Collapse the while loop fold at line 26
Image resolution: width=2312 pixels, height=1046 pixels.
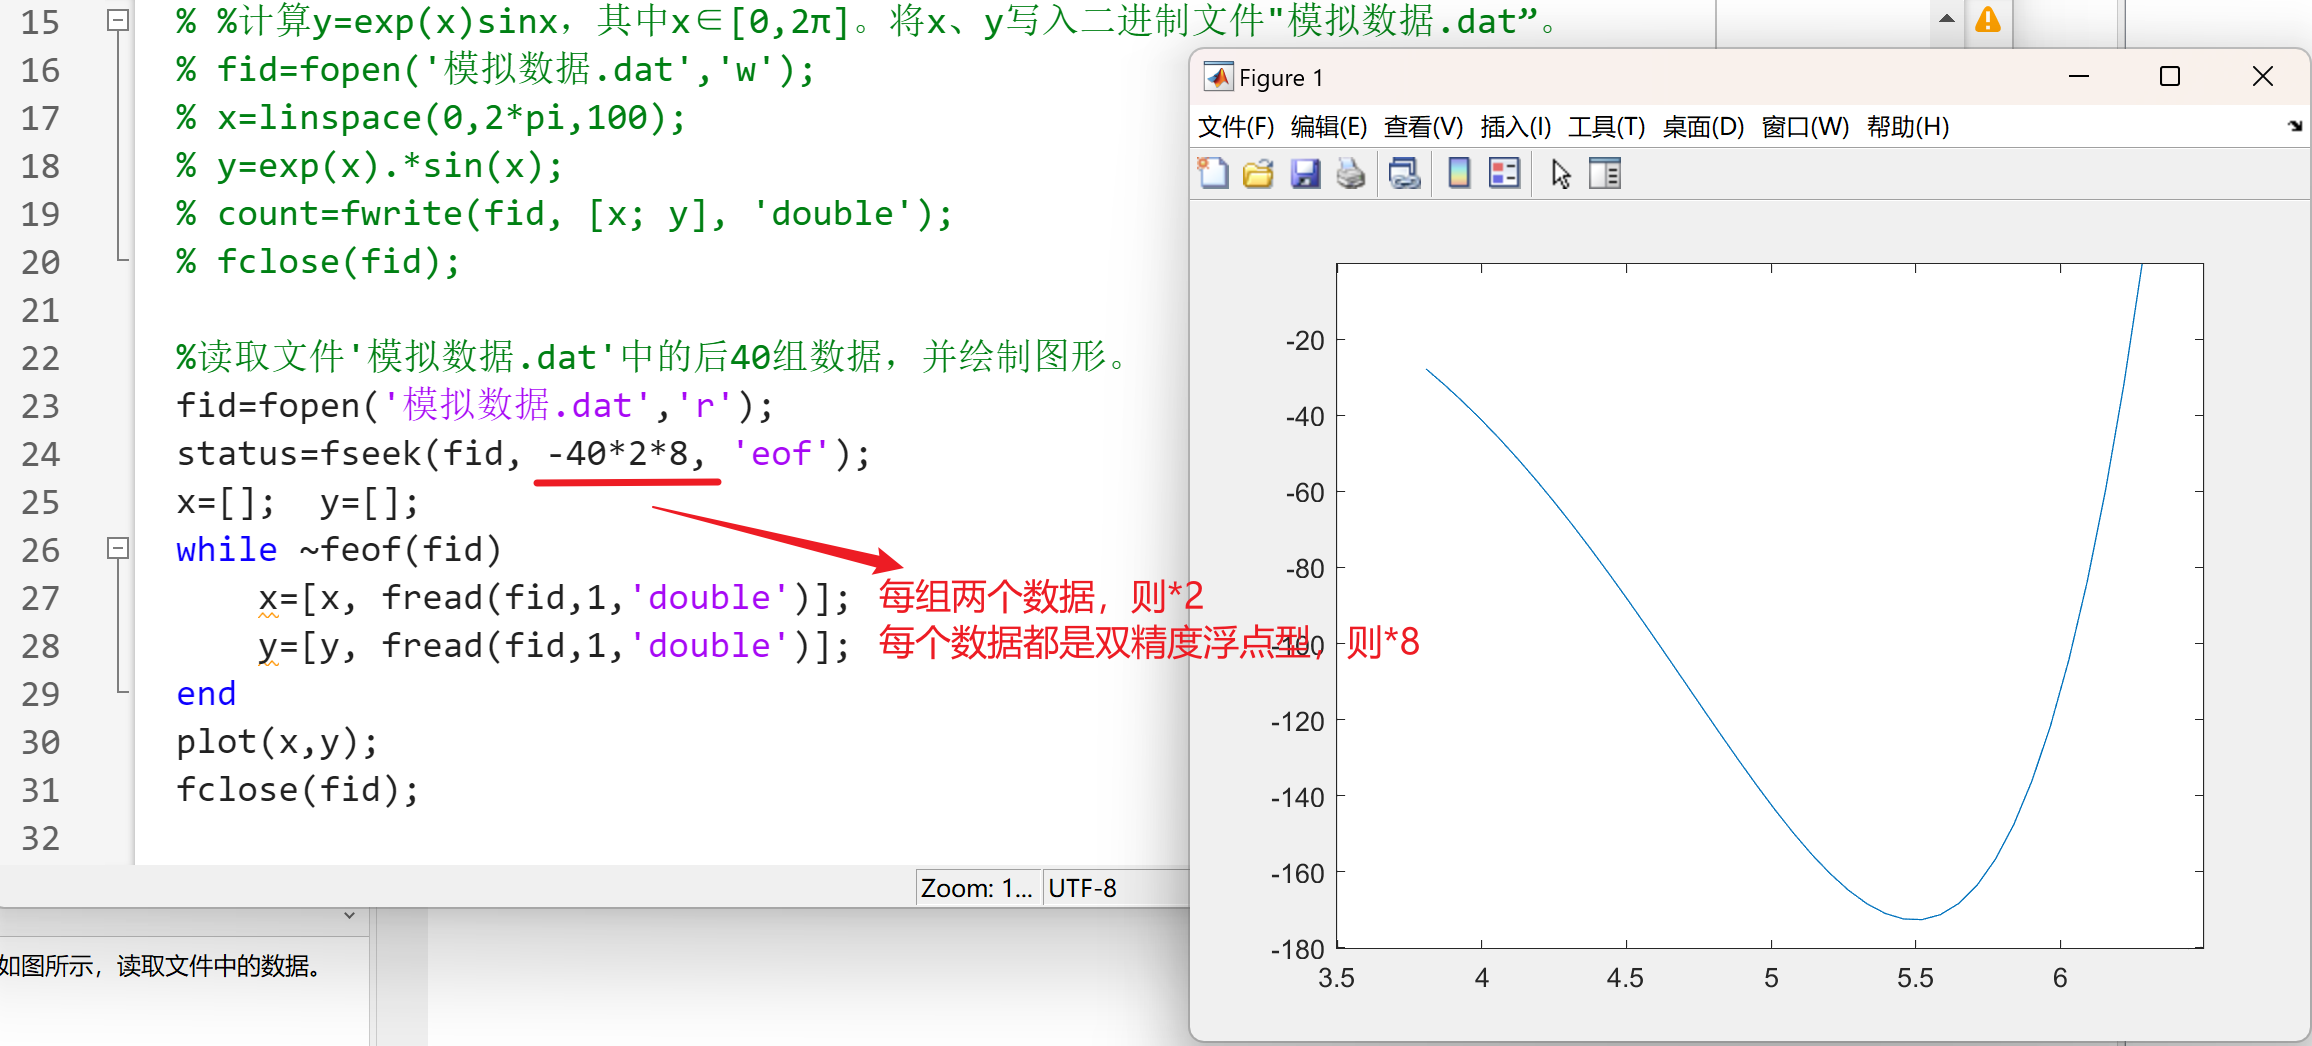click(118, 548)
